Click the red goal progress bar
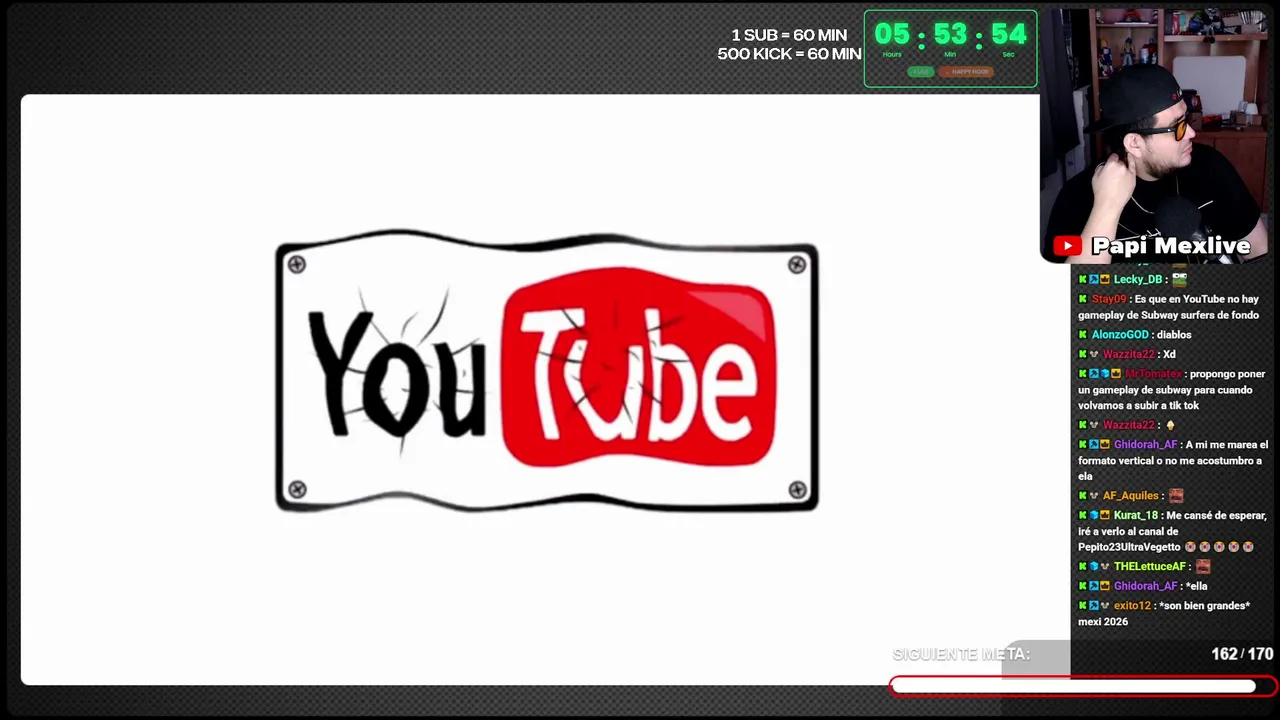This screenshot has height=720, width=1280. click(1083, 686)
